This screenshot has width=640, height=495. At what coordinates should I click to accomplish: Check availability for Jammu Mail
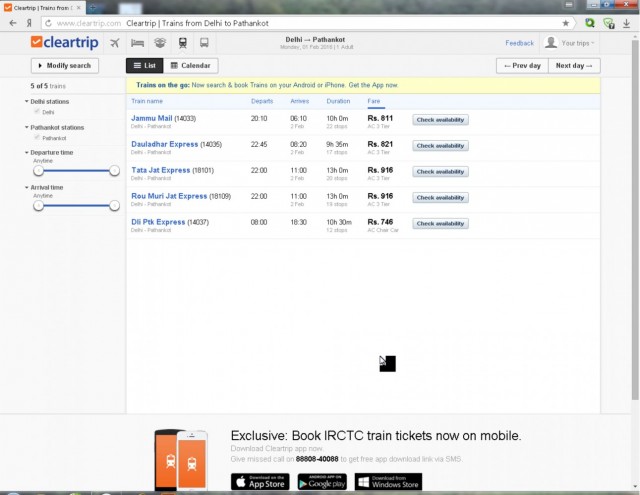[x=440, y=119]
